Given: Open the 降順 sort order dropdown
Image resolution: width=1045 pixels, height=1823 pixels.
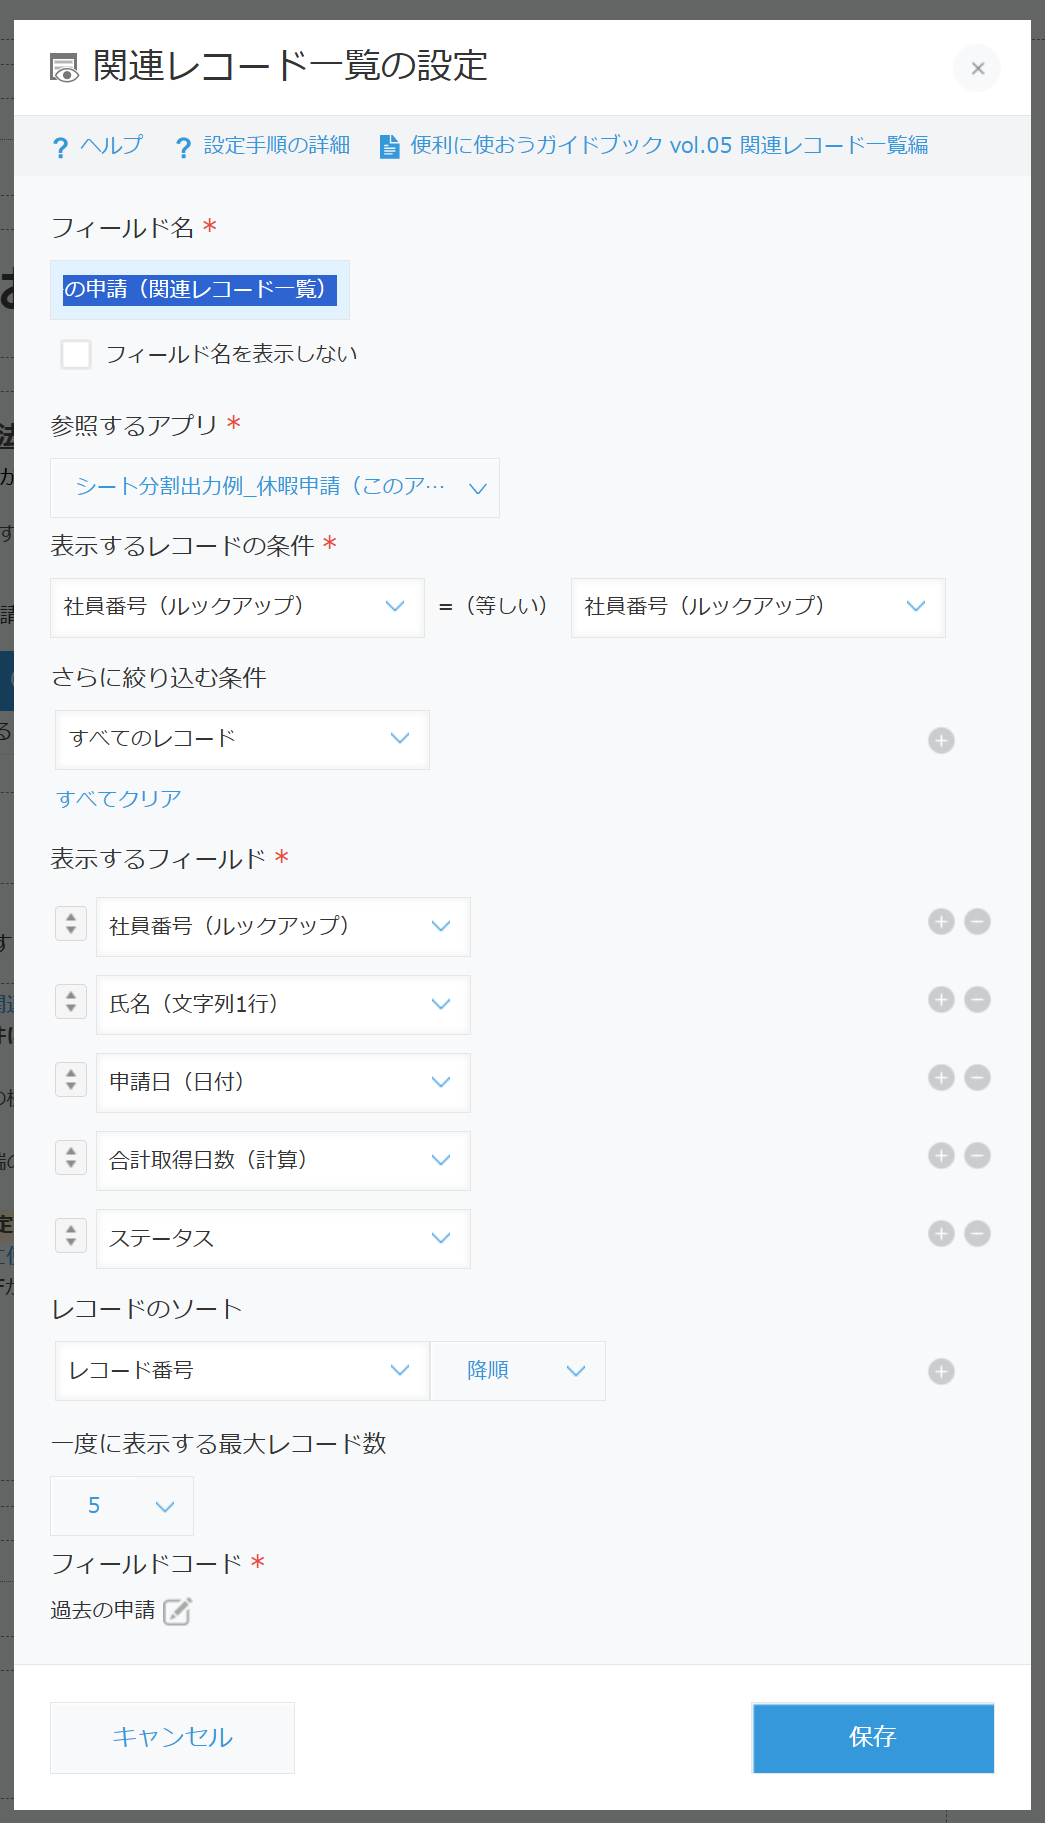Looking at the screenshot, I should coord(518,1371).
